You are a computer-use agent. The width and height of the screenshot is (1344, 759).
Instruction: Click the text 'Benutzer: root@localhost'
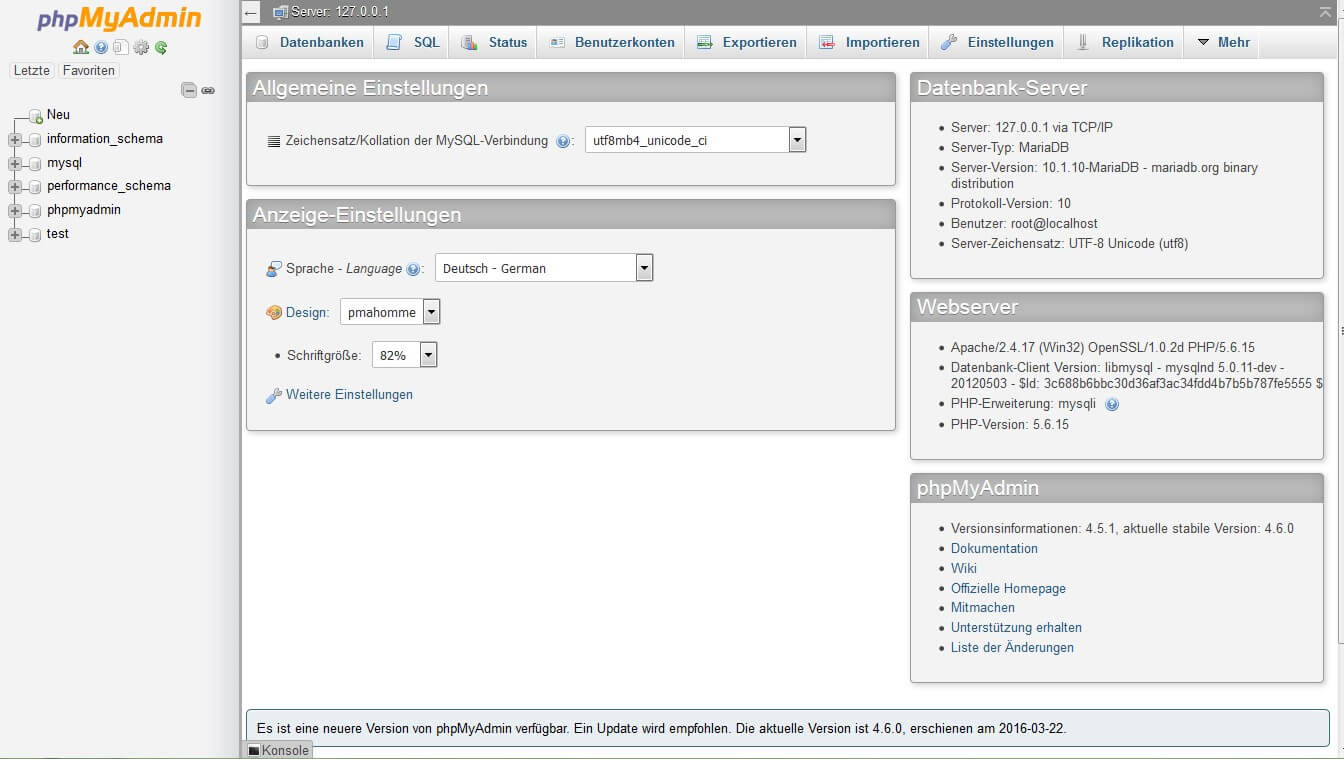[1024, 224]
